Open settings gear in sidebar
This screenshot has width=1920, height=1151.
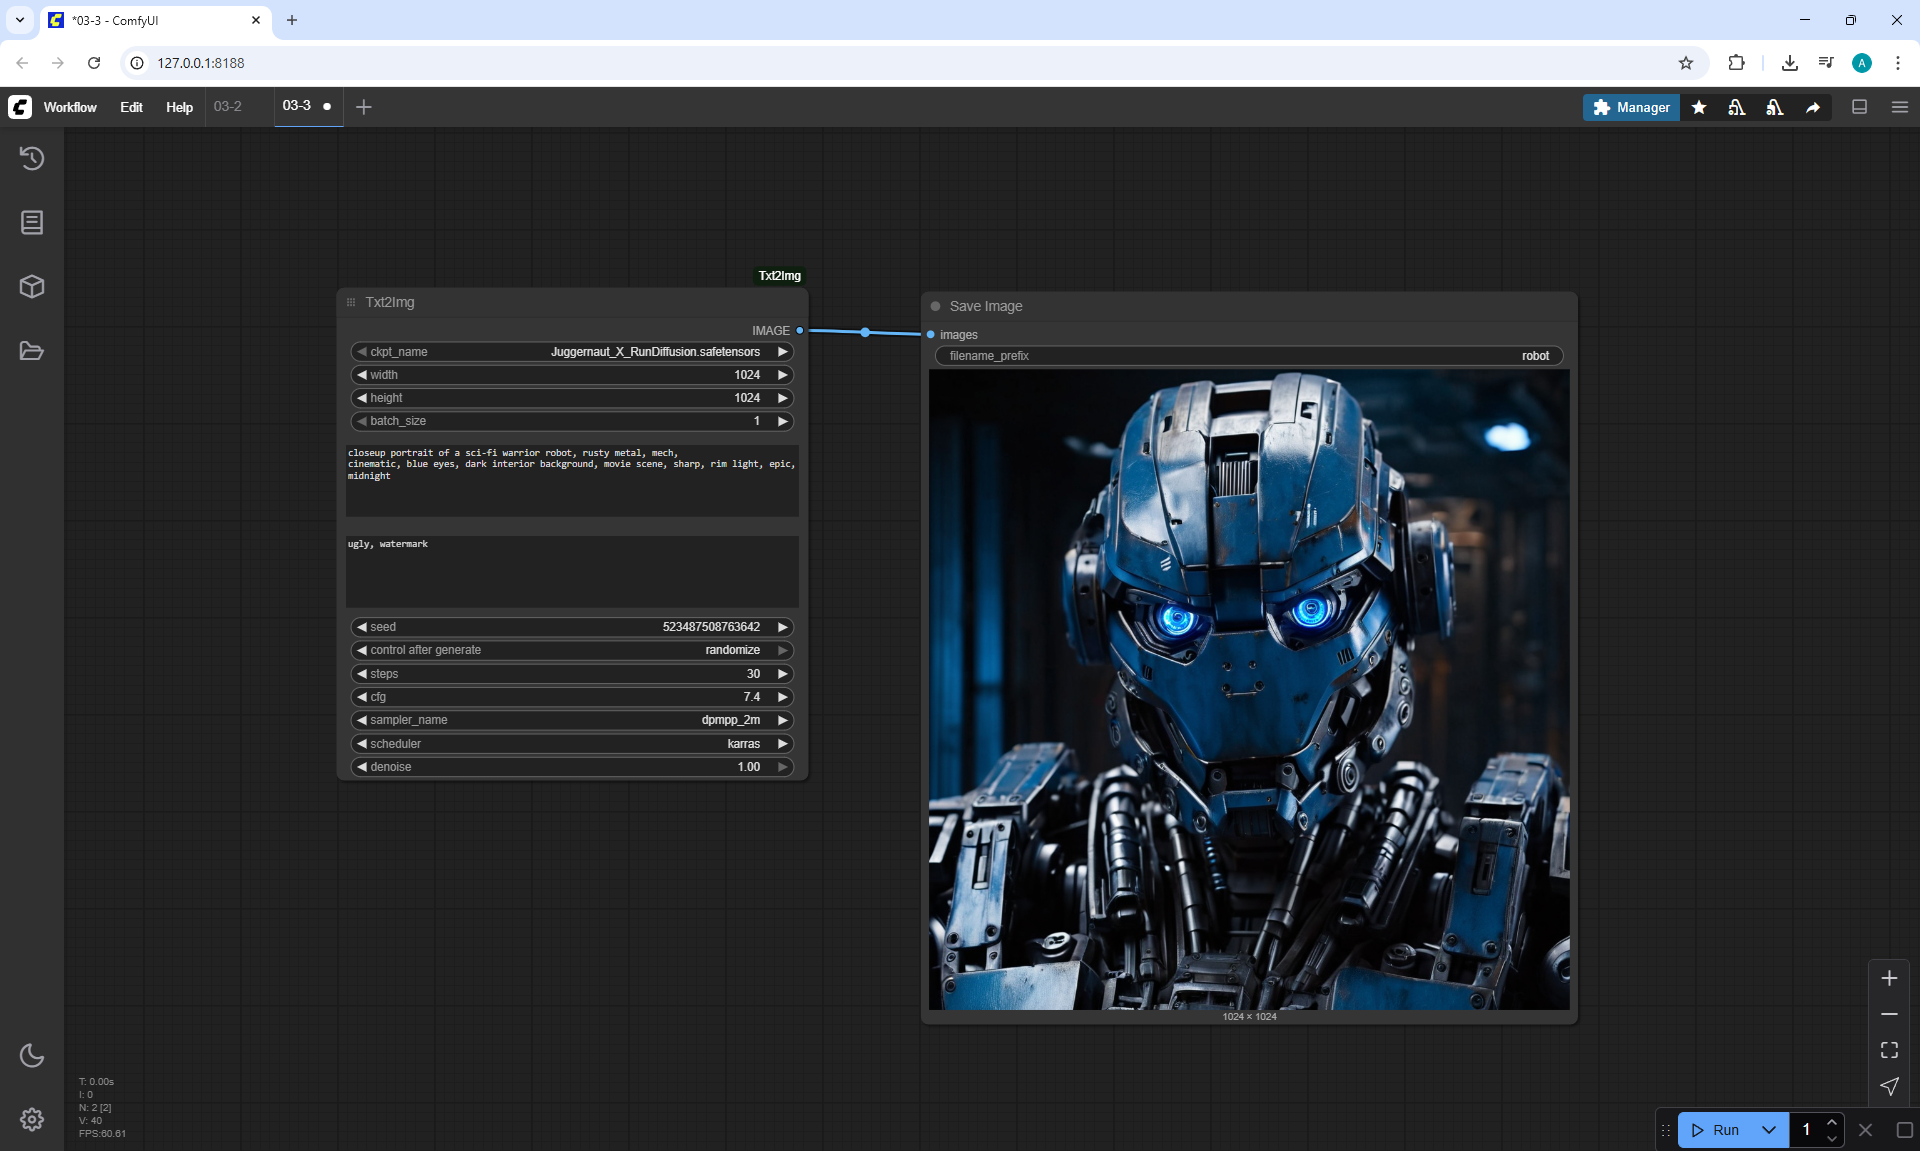(x=32, y=1119)
